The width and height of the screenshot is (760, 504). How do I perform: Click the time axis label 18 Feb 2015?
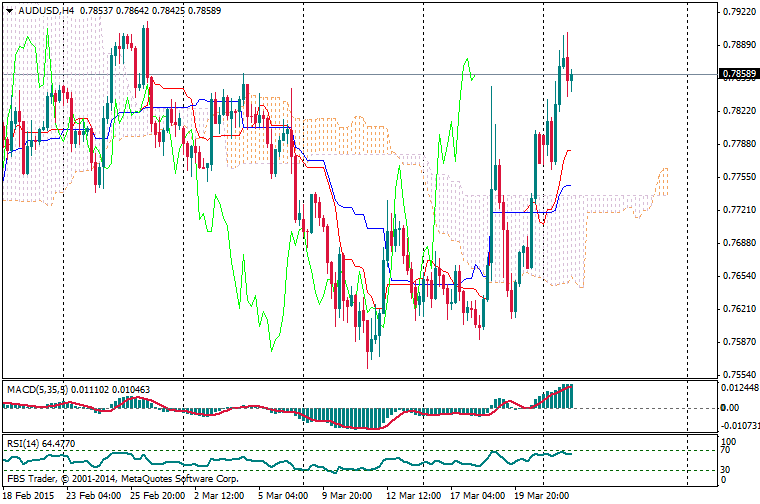click(28, 495)
